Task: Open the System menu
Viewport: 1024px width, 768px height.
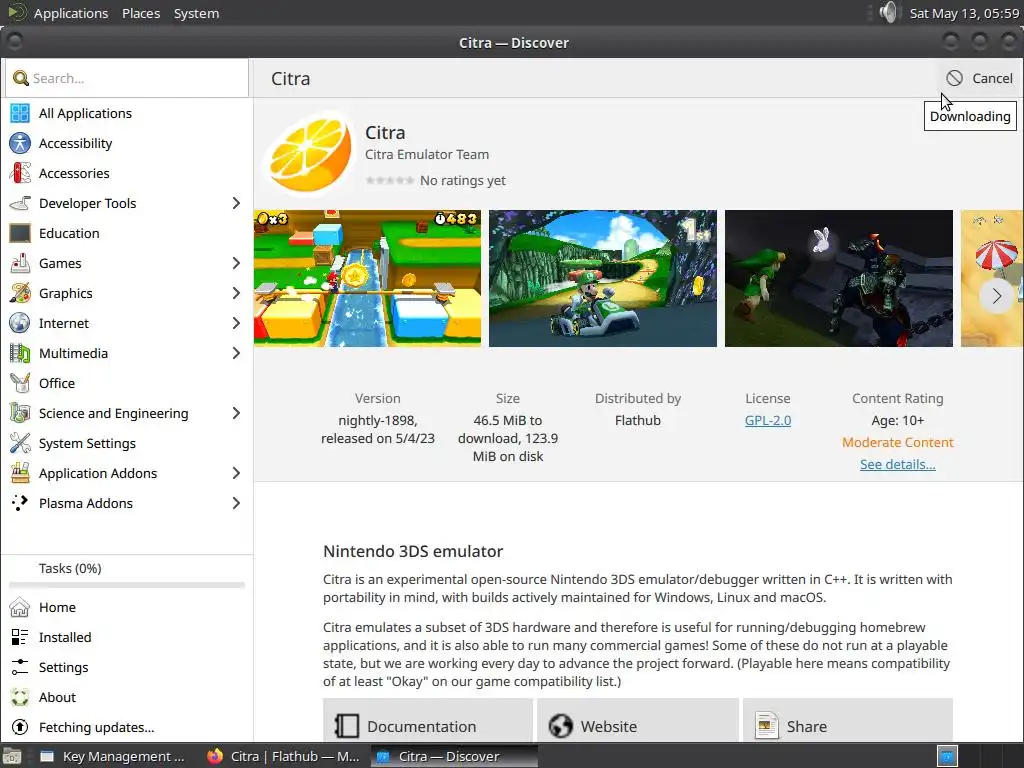Action: click(x=196, y=13)
